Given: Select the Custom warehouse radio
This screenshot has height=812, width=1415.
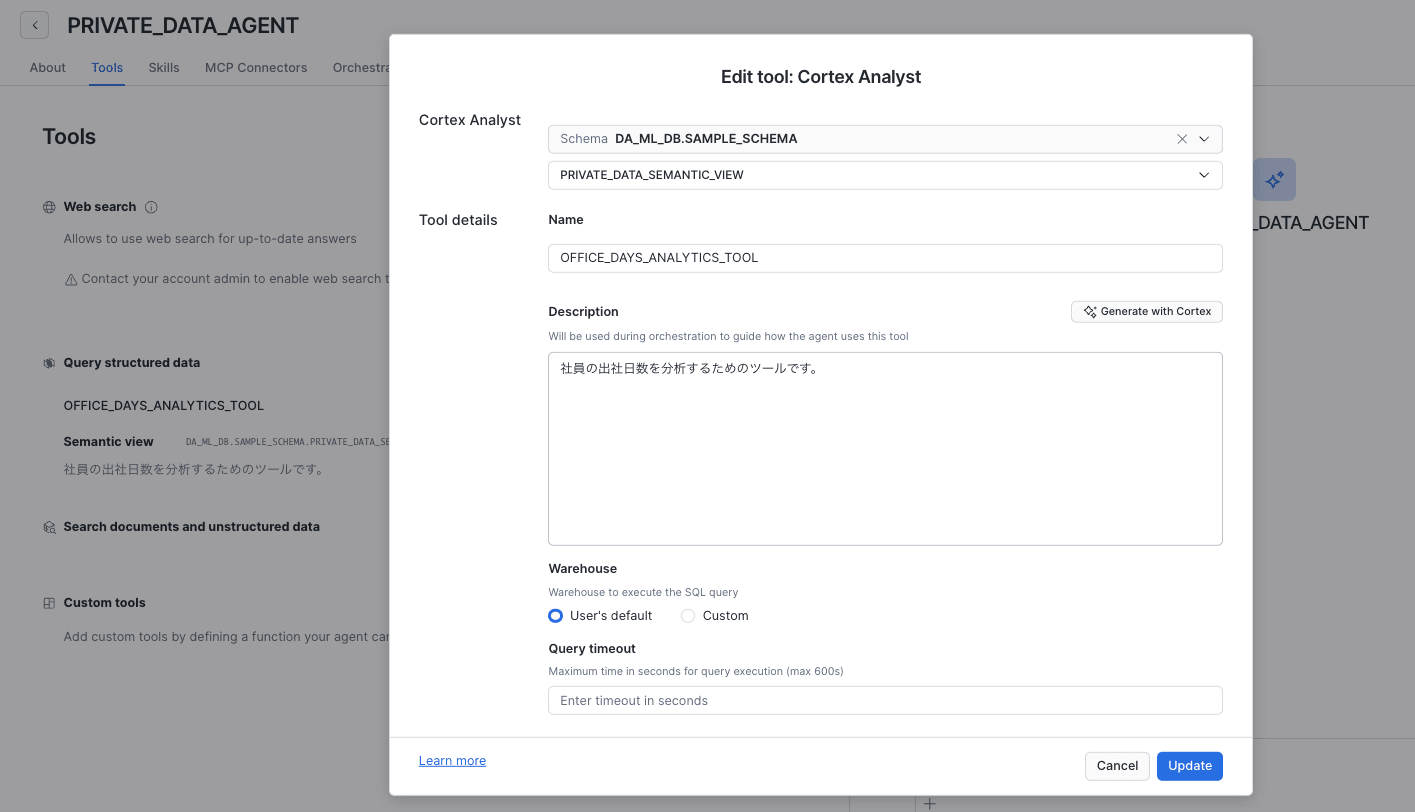Looking at the screenshot, I should coord(688,616).
